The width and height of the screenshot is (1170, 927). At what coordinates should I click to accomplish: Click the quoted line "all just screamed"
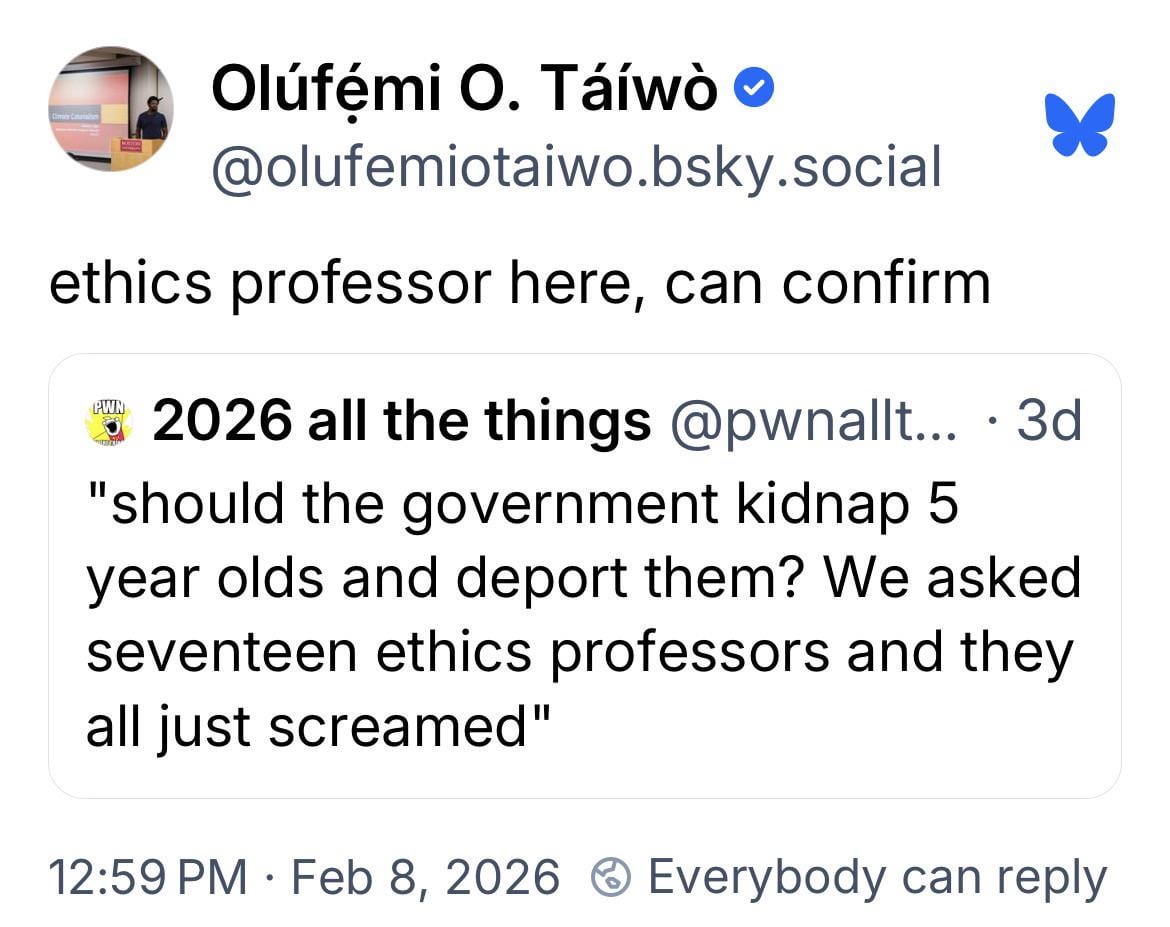319,725
